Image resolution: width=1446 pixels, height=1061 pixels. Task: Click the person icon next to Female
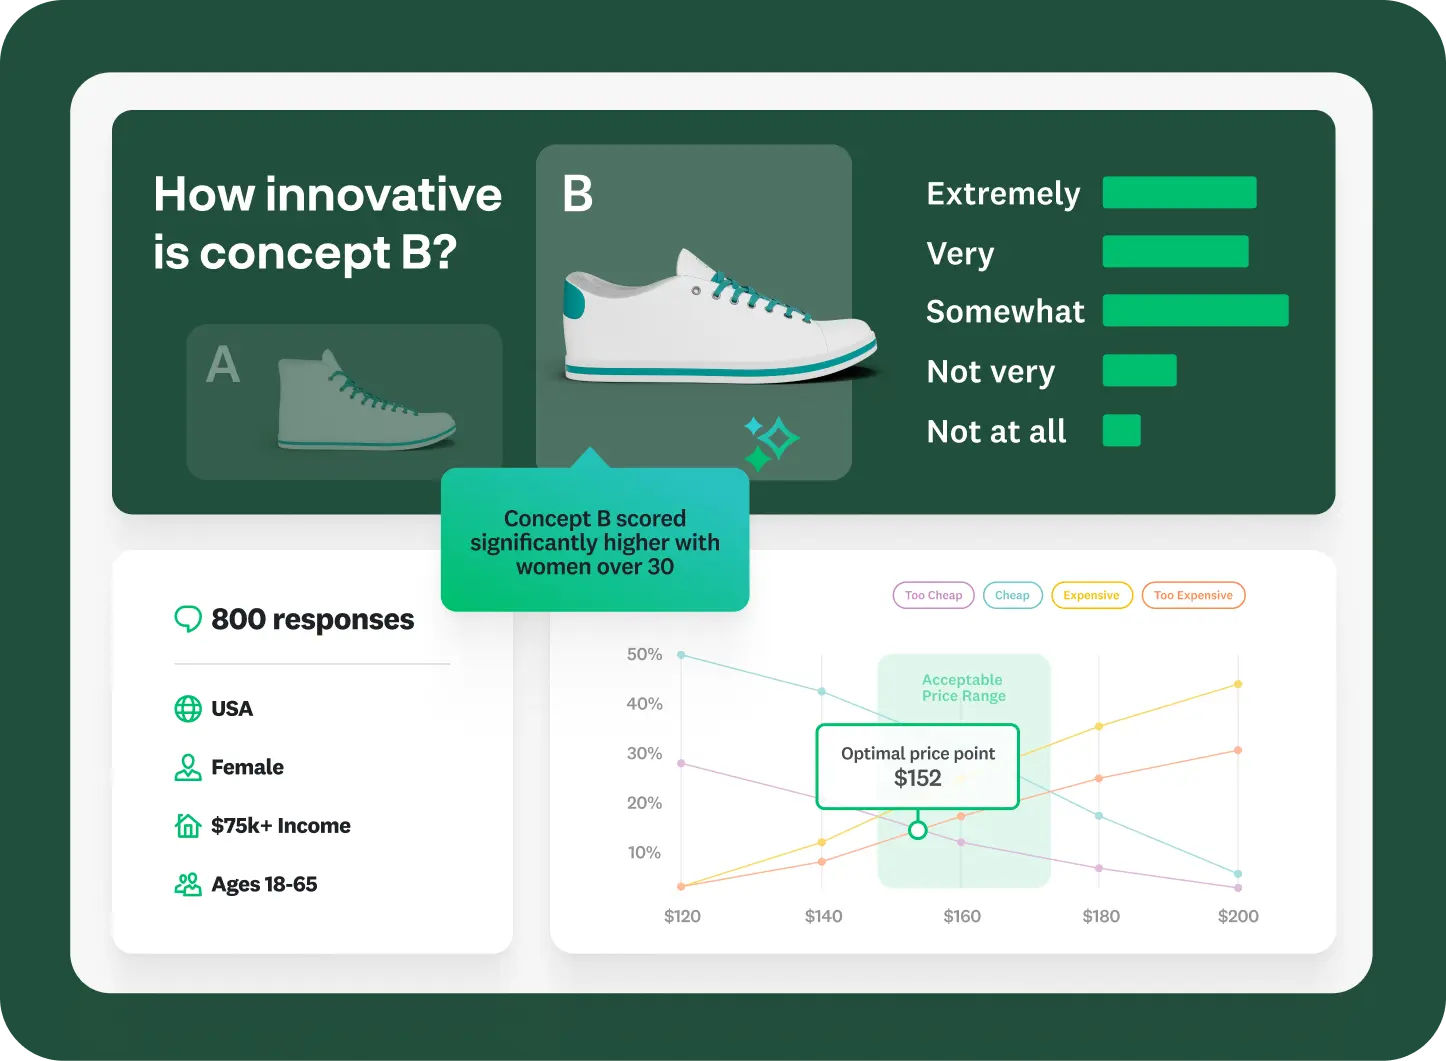tap(188, 768)
